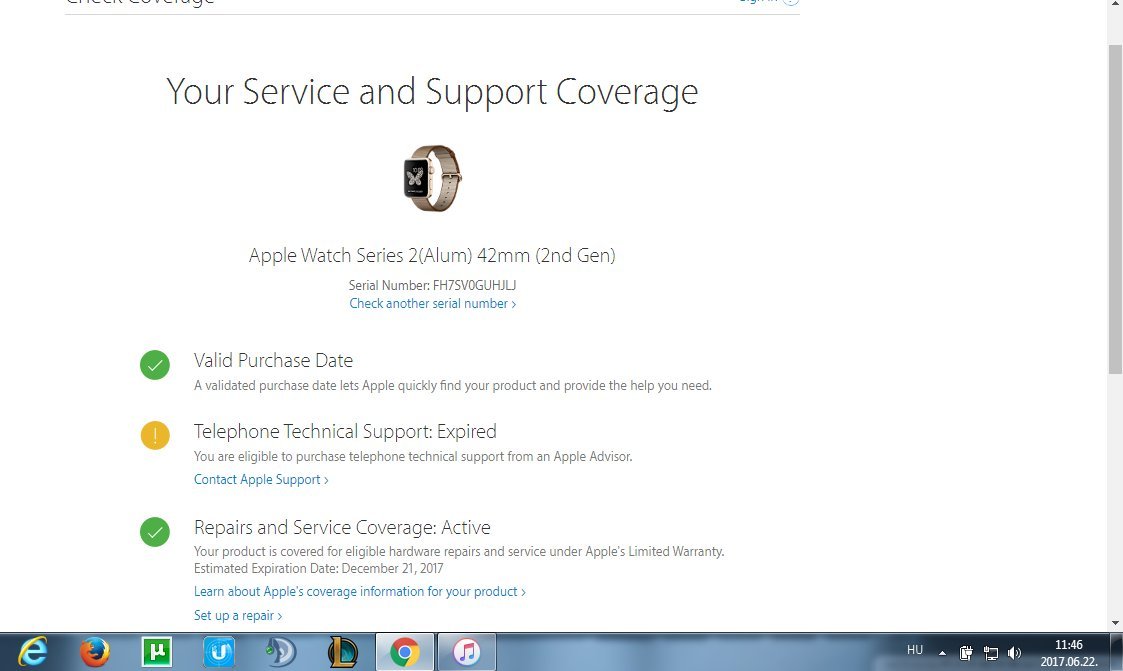Image resolution: width=1123 pixels, height=671 pixels.
Task: Open the volume speaker tray icon
Action: [x=1014, y=652]
